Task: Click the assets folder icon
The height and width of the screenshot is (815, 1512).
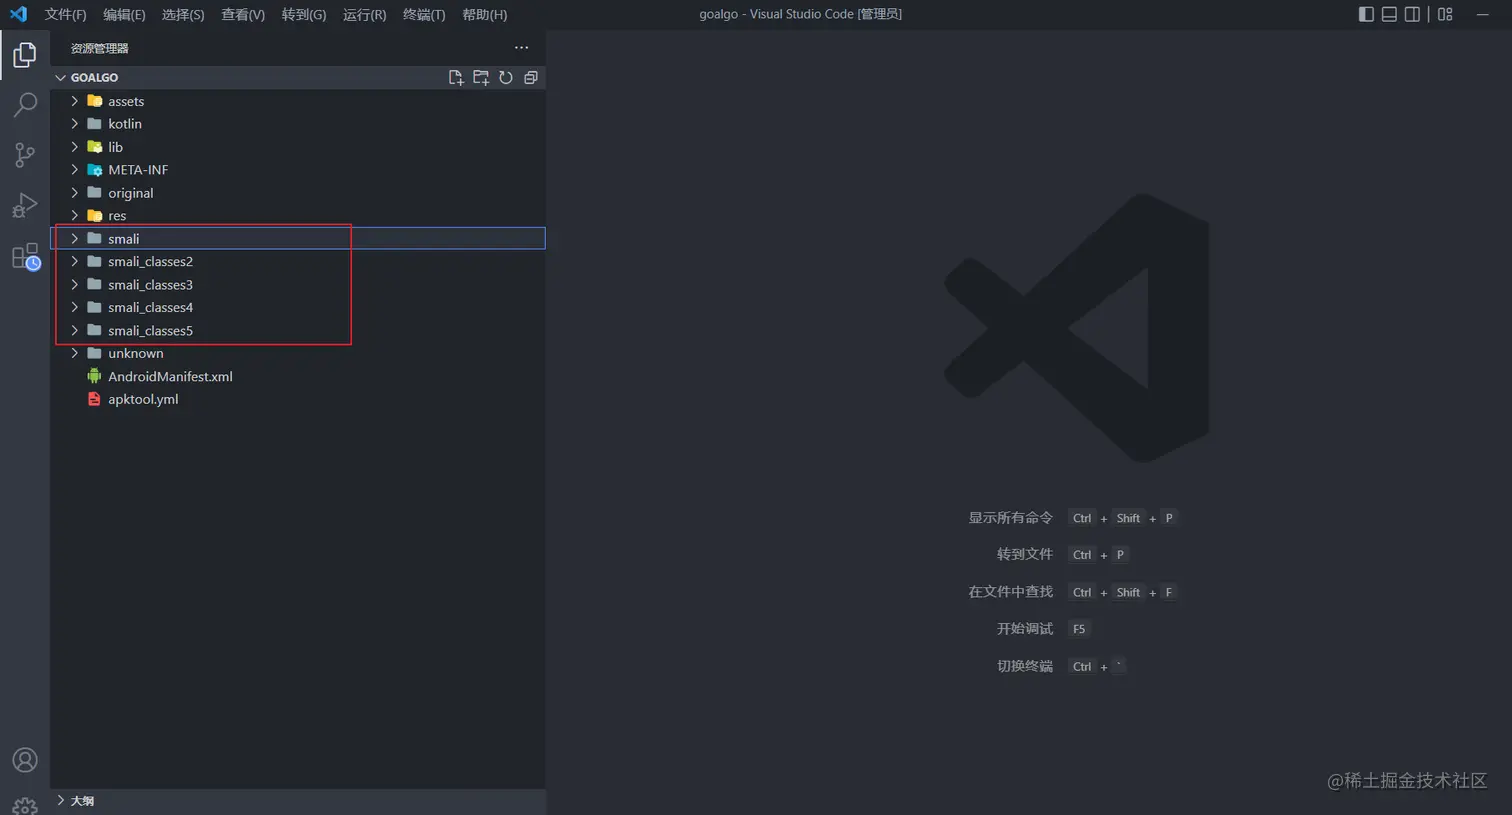Action: (95, 101)
